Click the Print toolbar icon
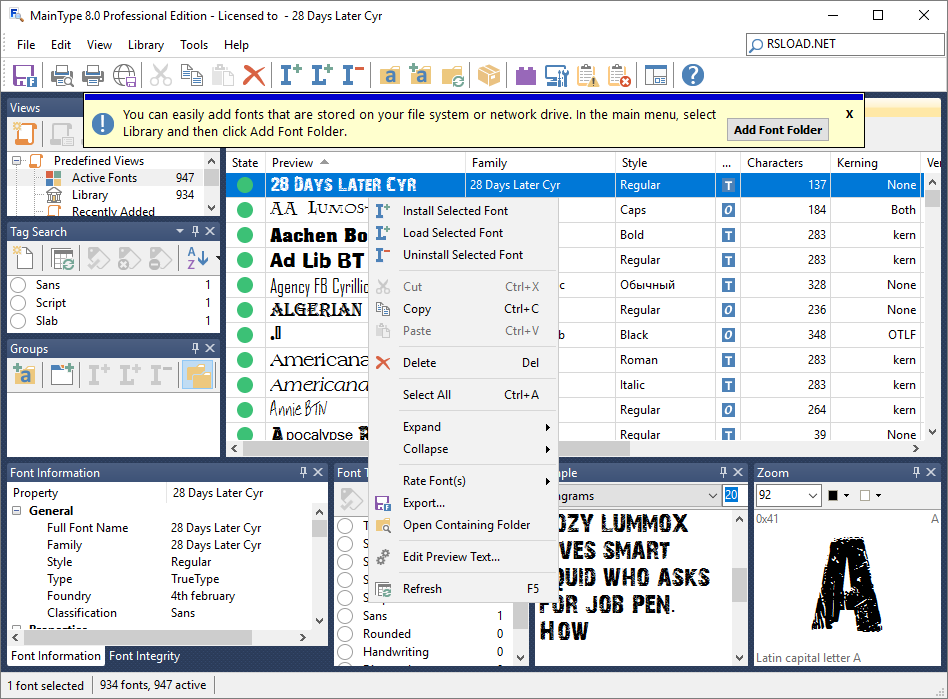Viewport: 948px width, 699px height. click(93, 76)
